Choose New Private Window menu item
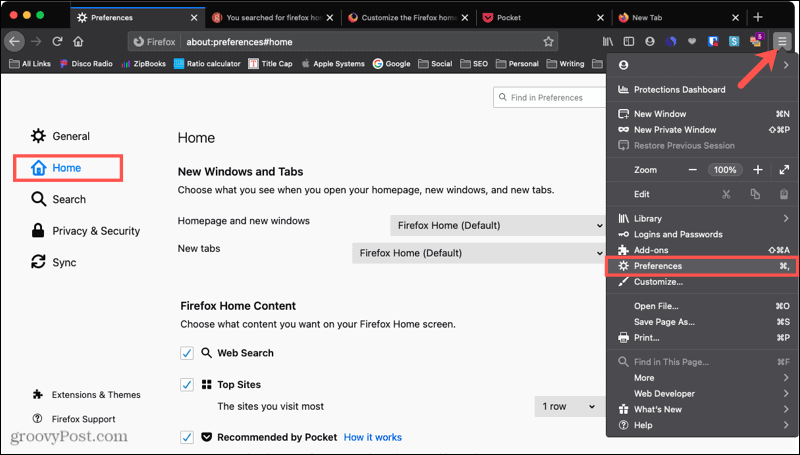The height and width of the screenshot is (455, 800). click(x=703, y=130)
